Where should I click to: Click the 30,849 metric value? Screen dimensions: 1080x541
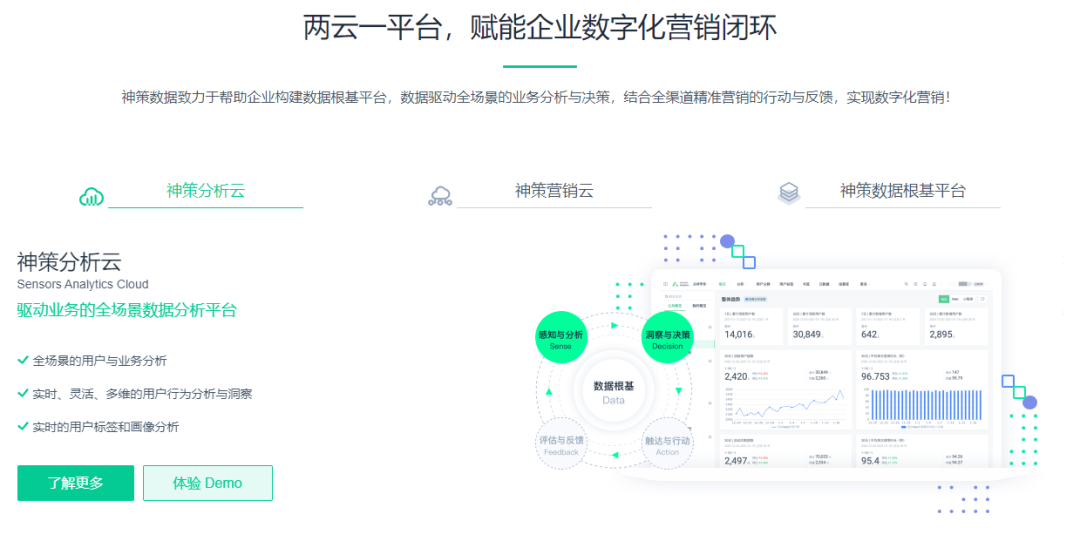click(x=807, y=334)
